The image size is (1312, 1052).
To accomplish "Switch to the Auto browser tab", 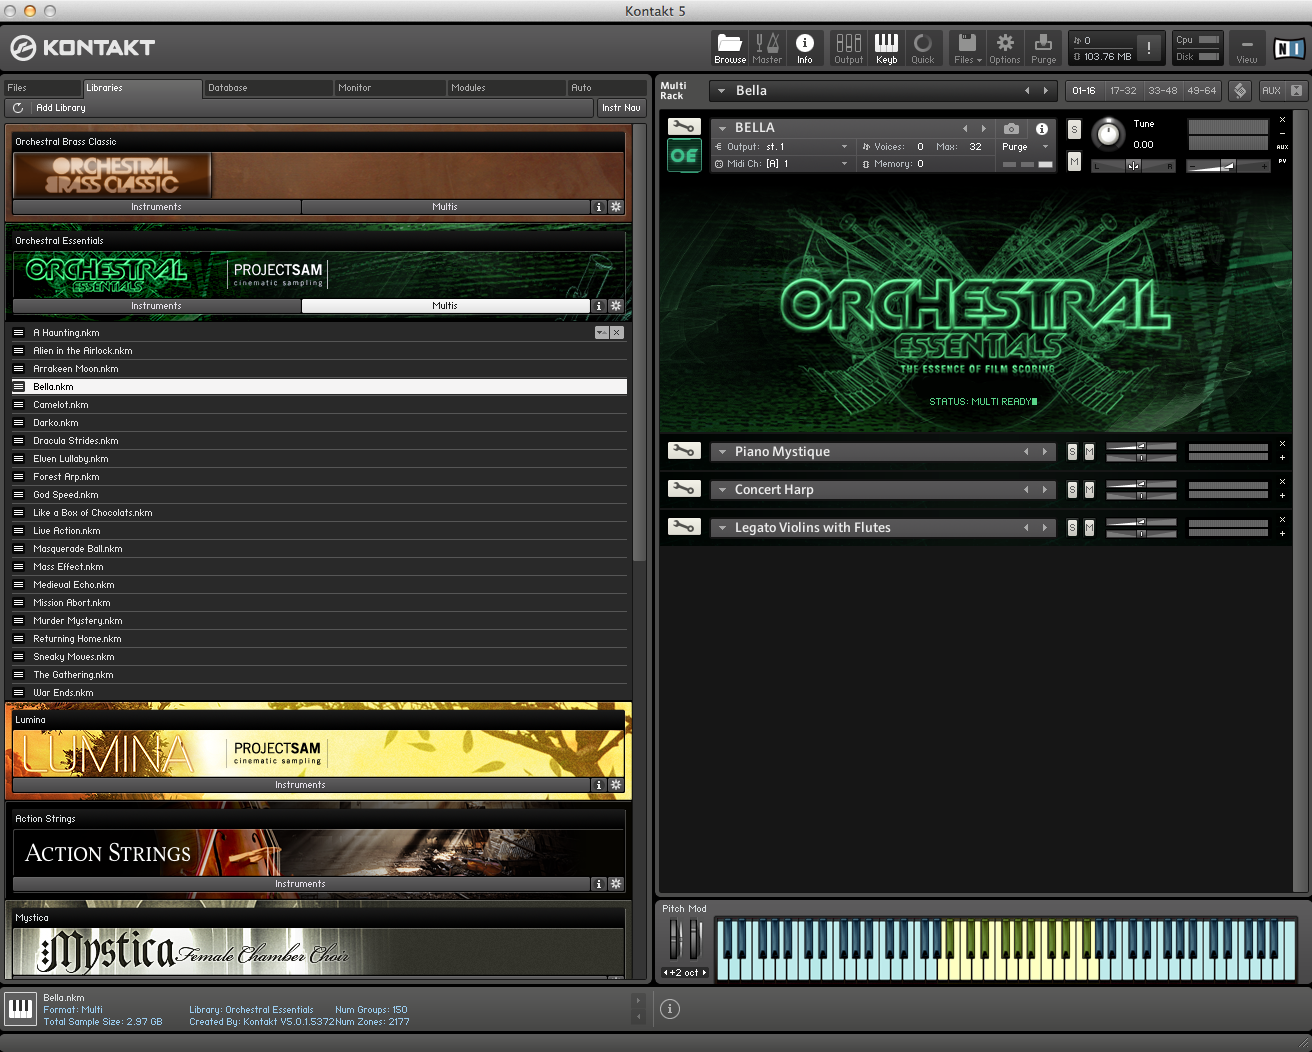I will click(x=607, y=88).
